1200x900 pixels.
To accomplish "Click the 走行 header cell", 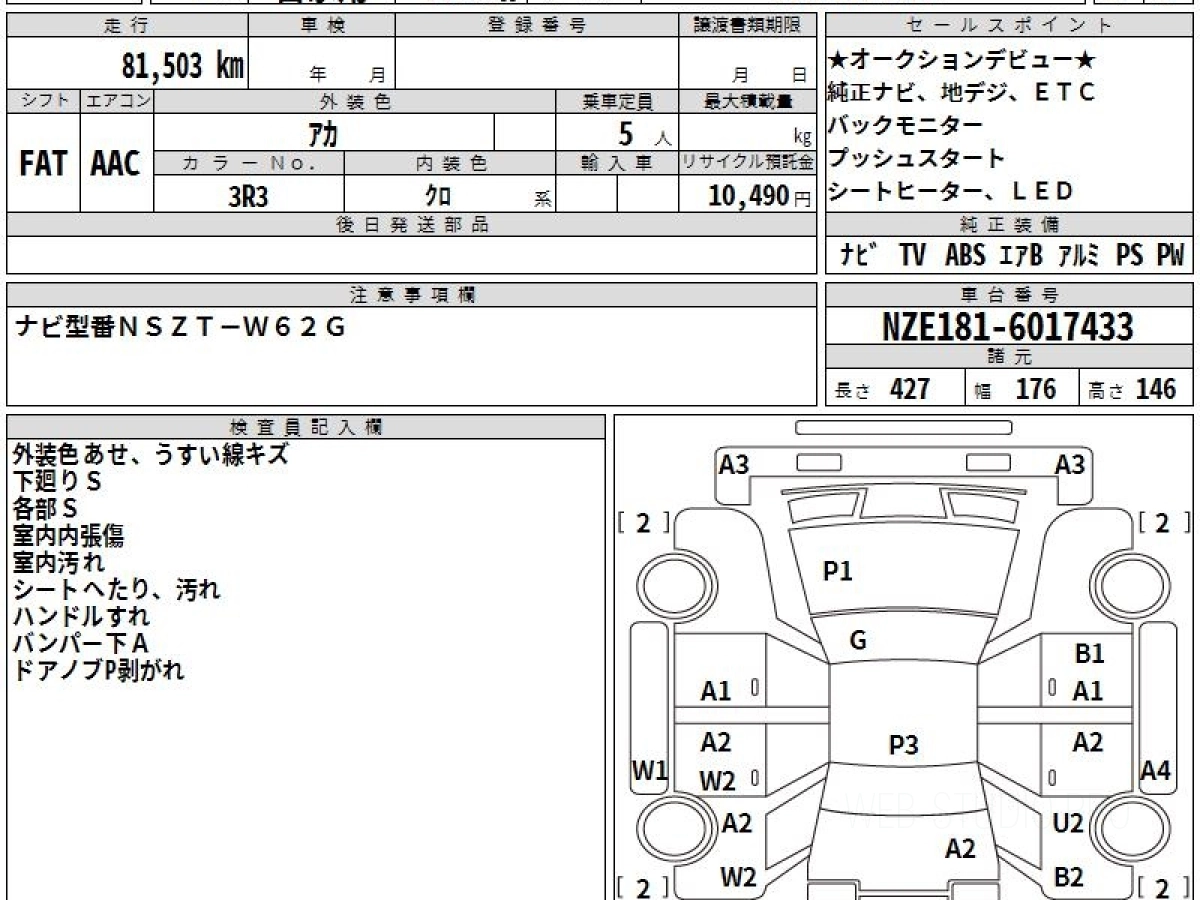I will [x=126, y=26].
